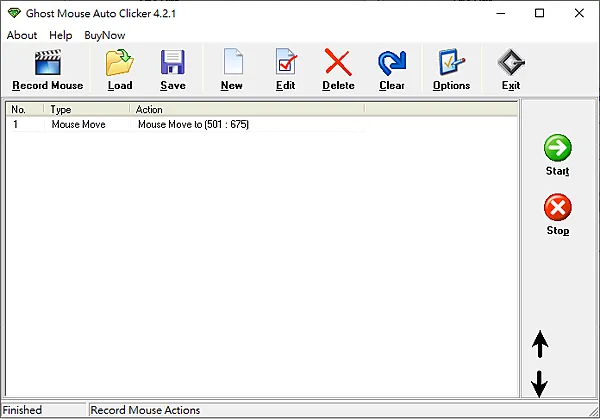The height and width of the screenshot is (419, 600).
Task: Move the action down with the down arrow
Action: [x=540, y=384]
